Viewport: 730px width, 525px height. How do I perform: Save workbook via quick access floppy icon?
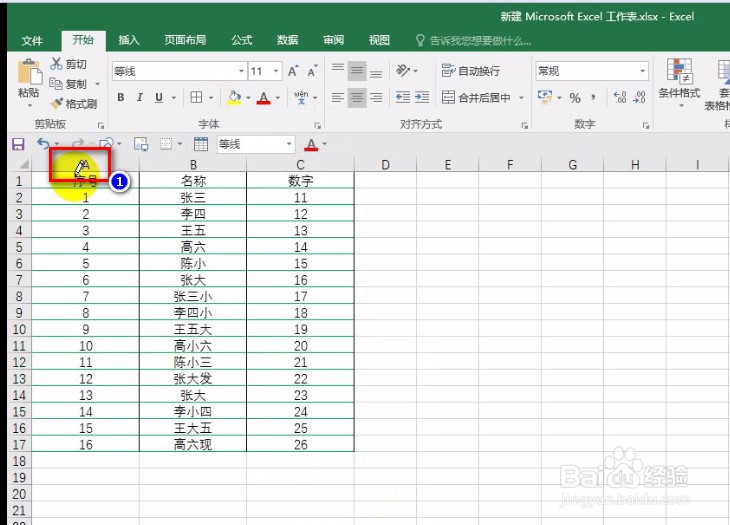pos(18,144)
